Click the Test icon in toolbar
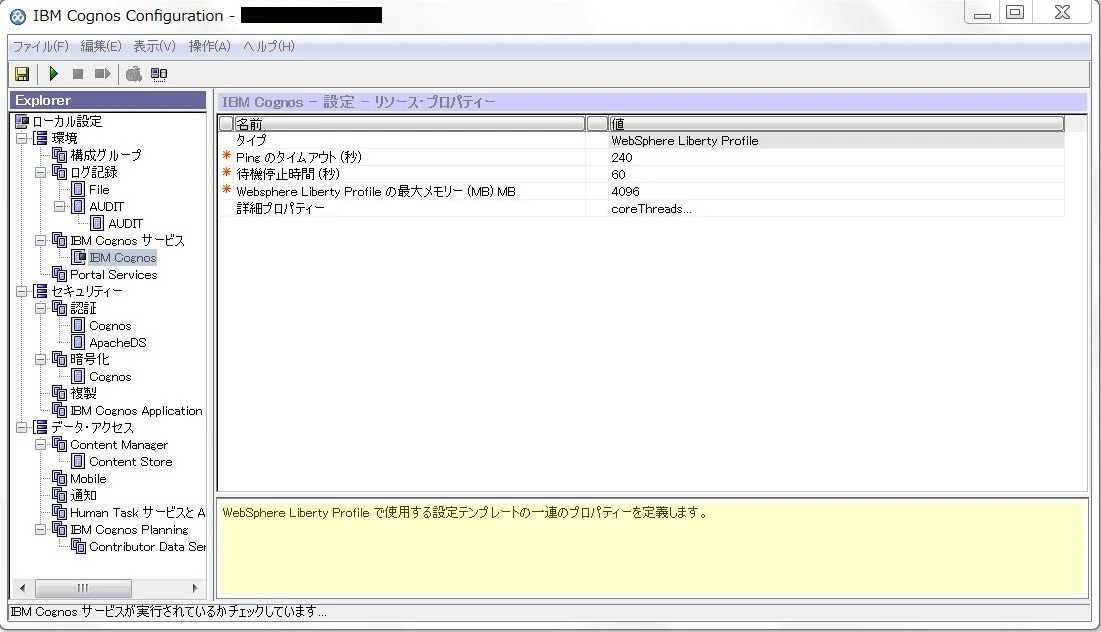 coord(133,74)
